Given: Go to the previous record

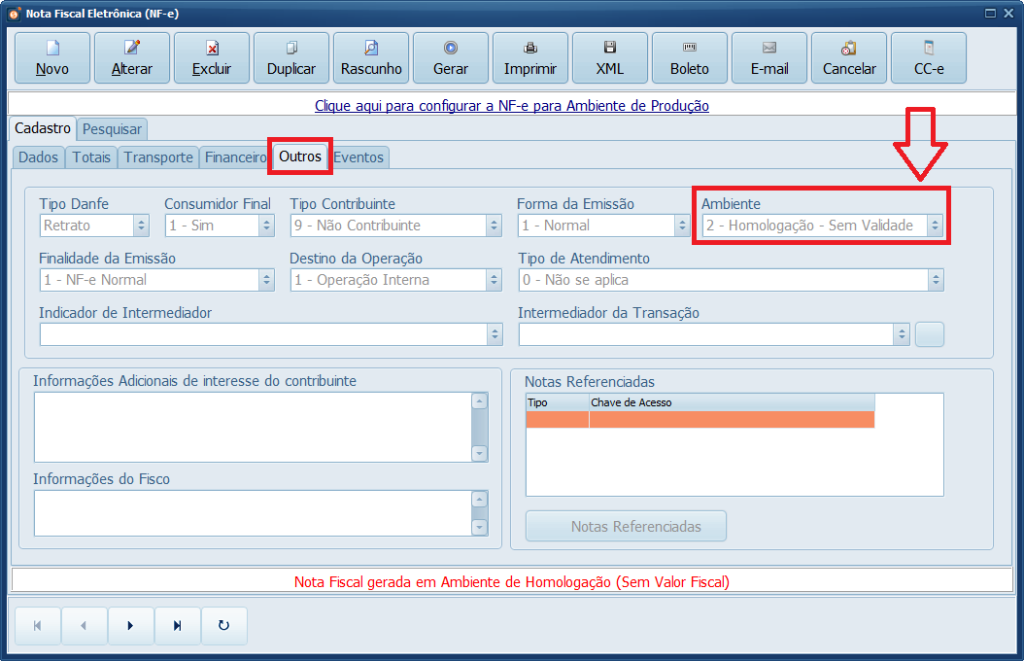Looking at the screenshot, I should (84, 626).
